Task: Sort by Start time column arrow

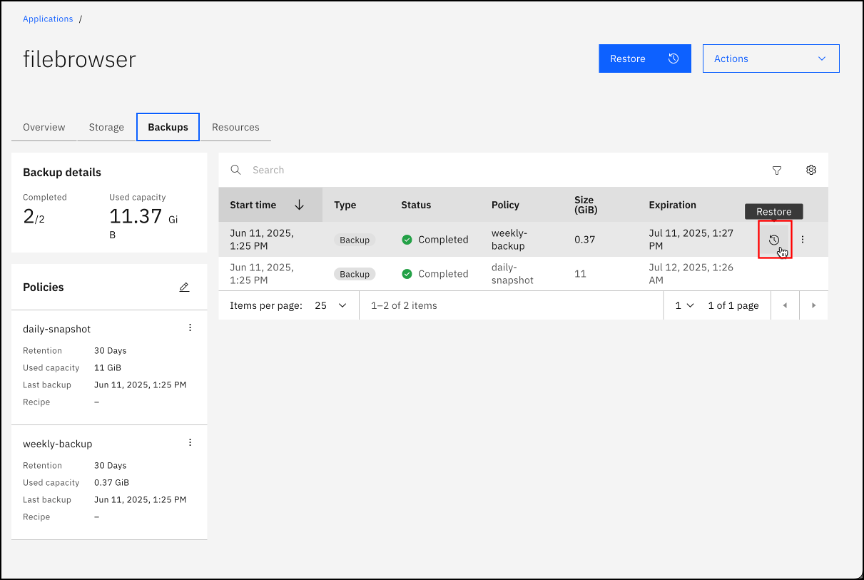Action: (x=299, y=205)
